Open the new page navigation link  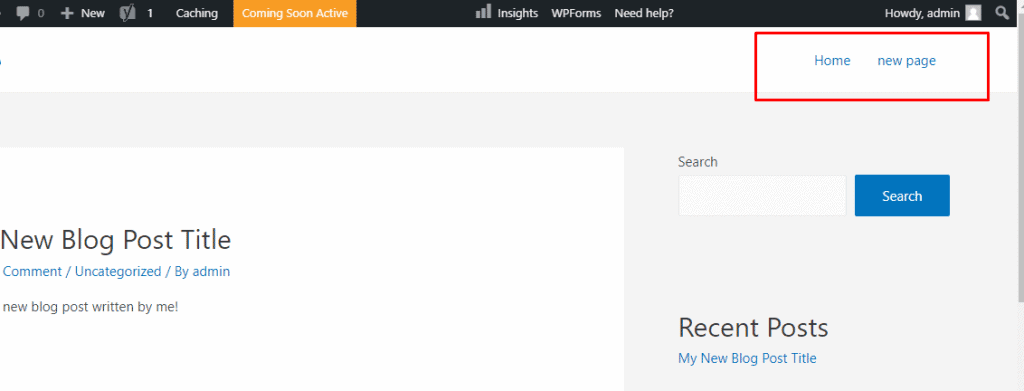pyautogui.click(x=906, y=61)
